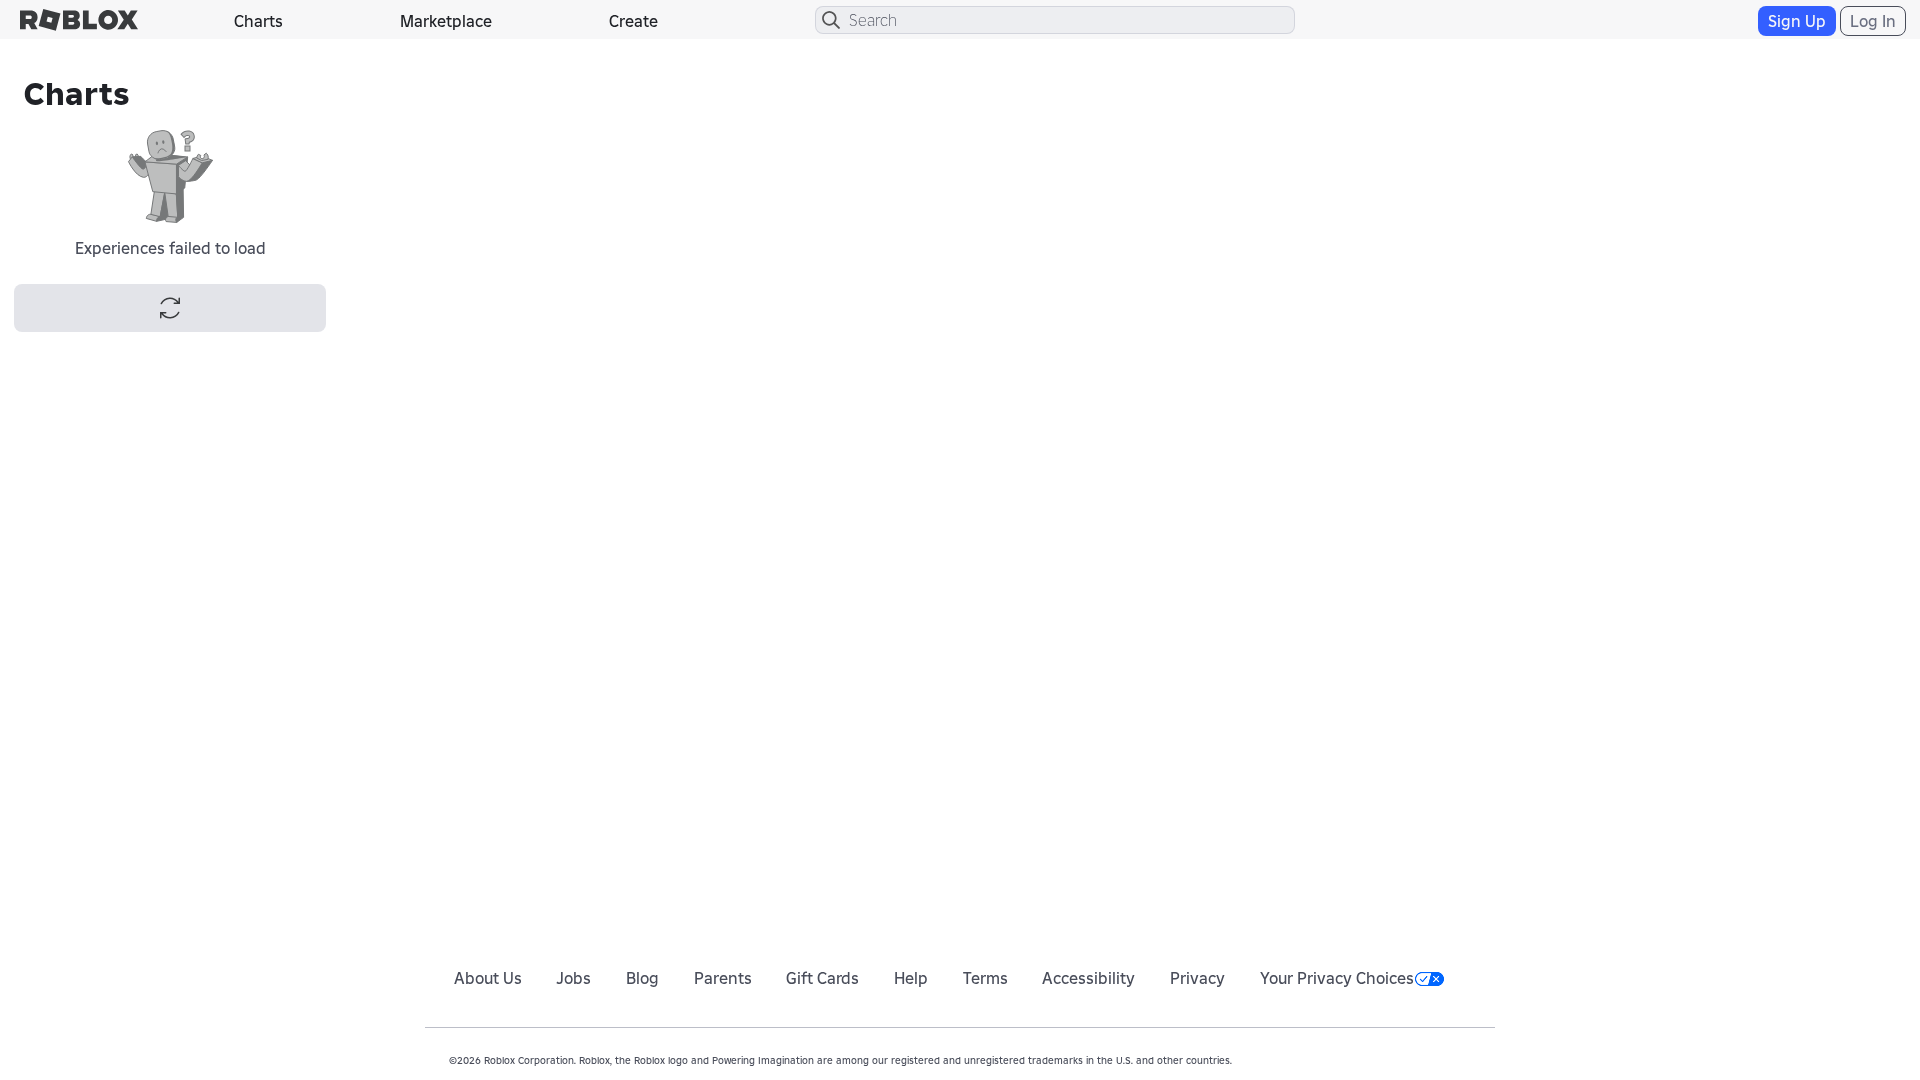
Task: Click the Parents footer link
Action: click(x=722, y=978)
